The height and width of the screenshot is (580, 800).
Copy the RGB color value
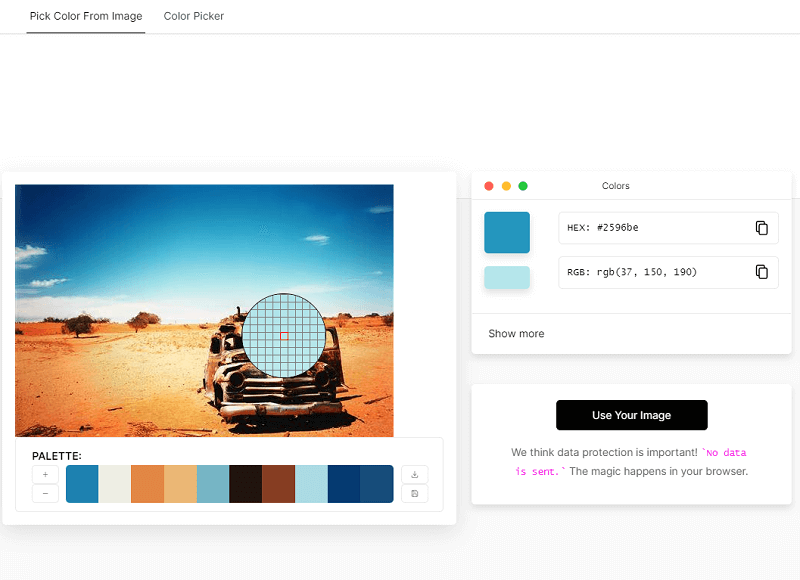761,272
